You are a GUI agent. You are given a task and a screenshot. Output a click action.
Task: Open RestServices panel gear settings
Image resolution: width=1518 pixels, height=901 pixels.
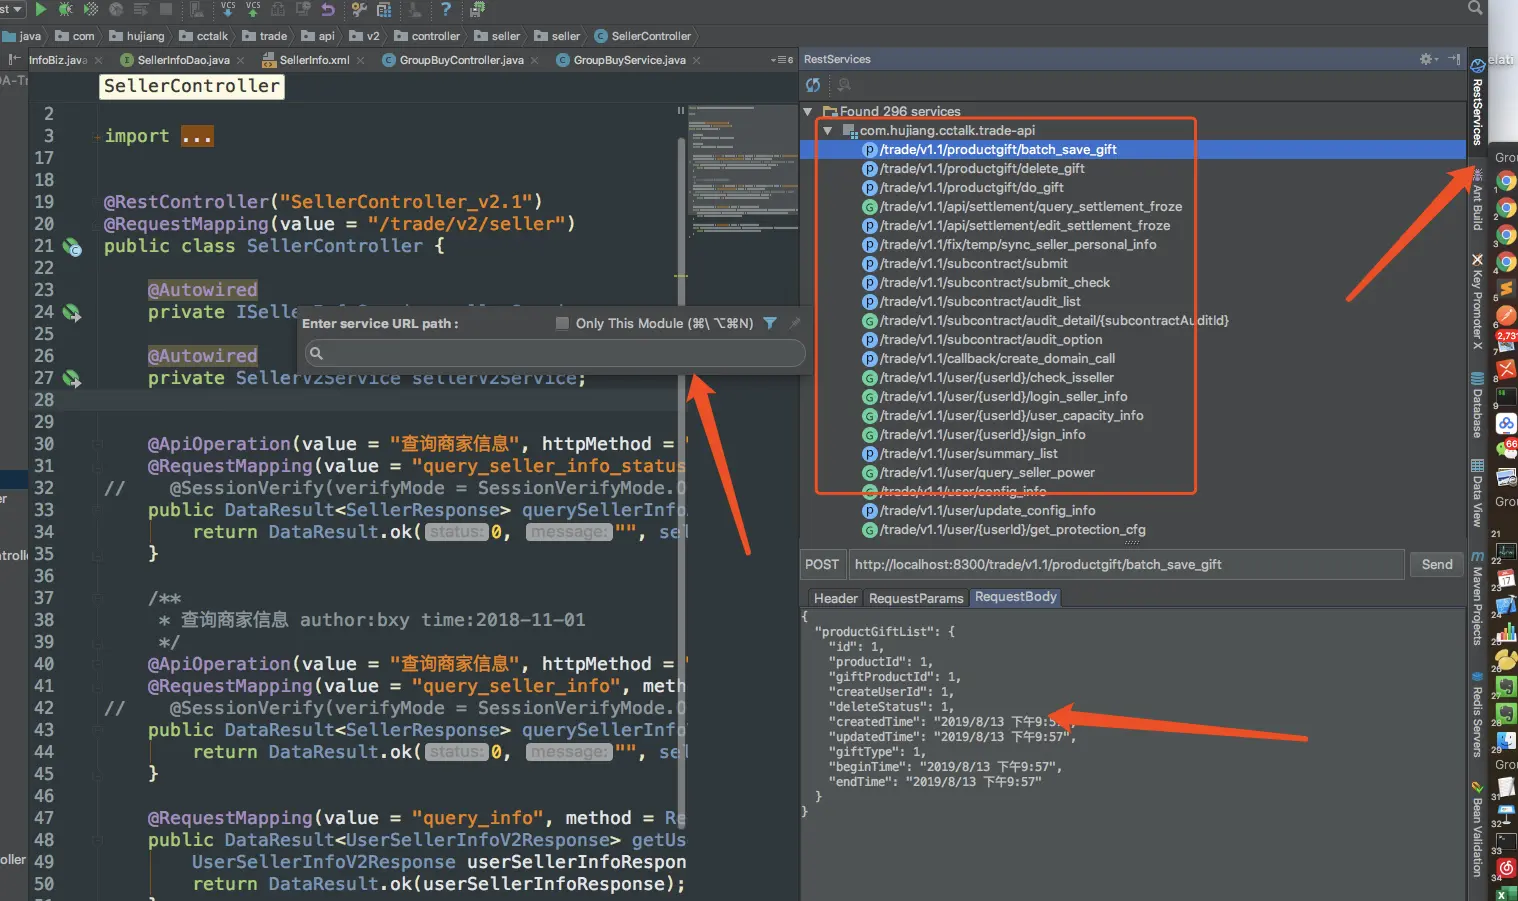1427,59
